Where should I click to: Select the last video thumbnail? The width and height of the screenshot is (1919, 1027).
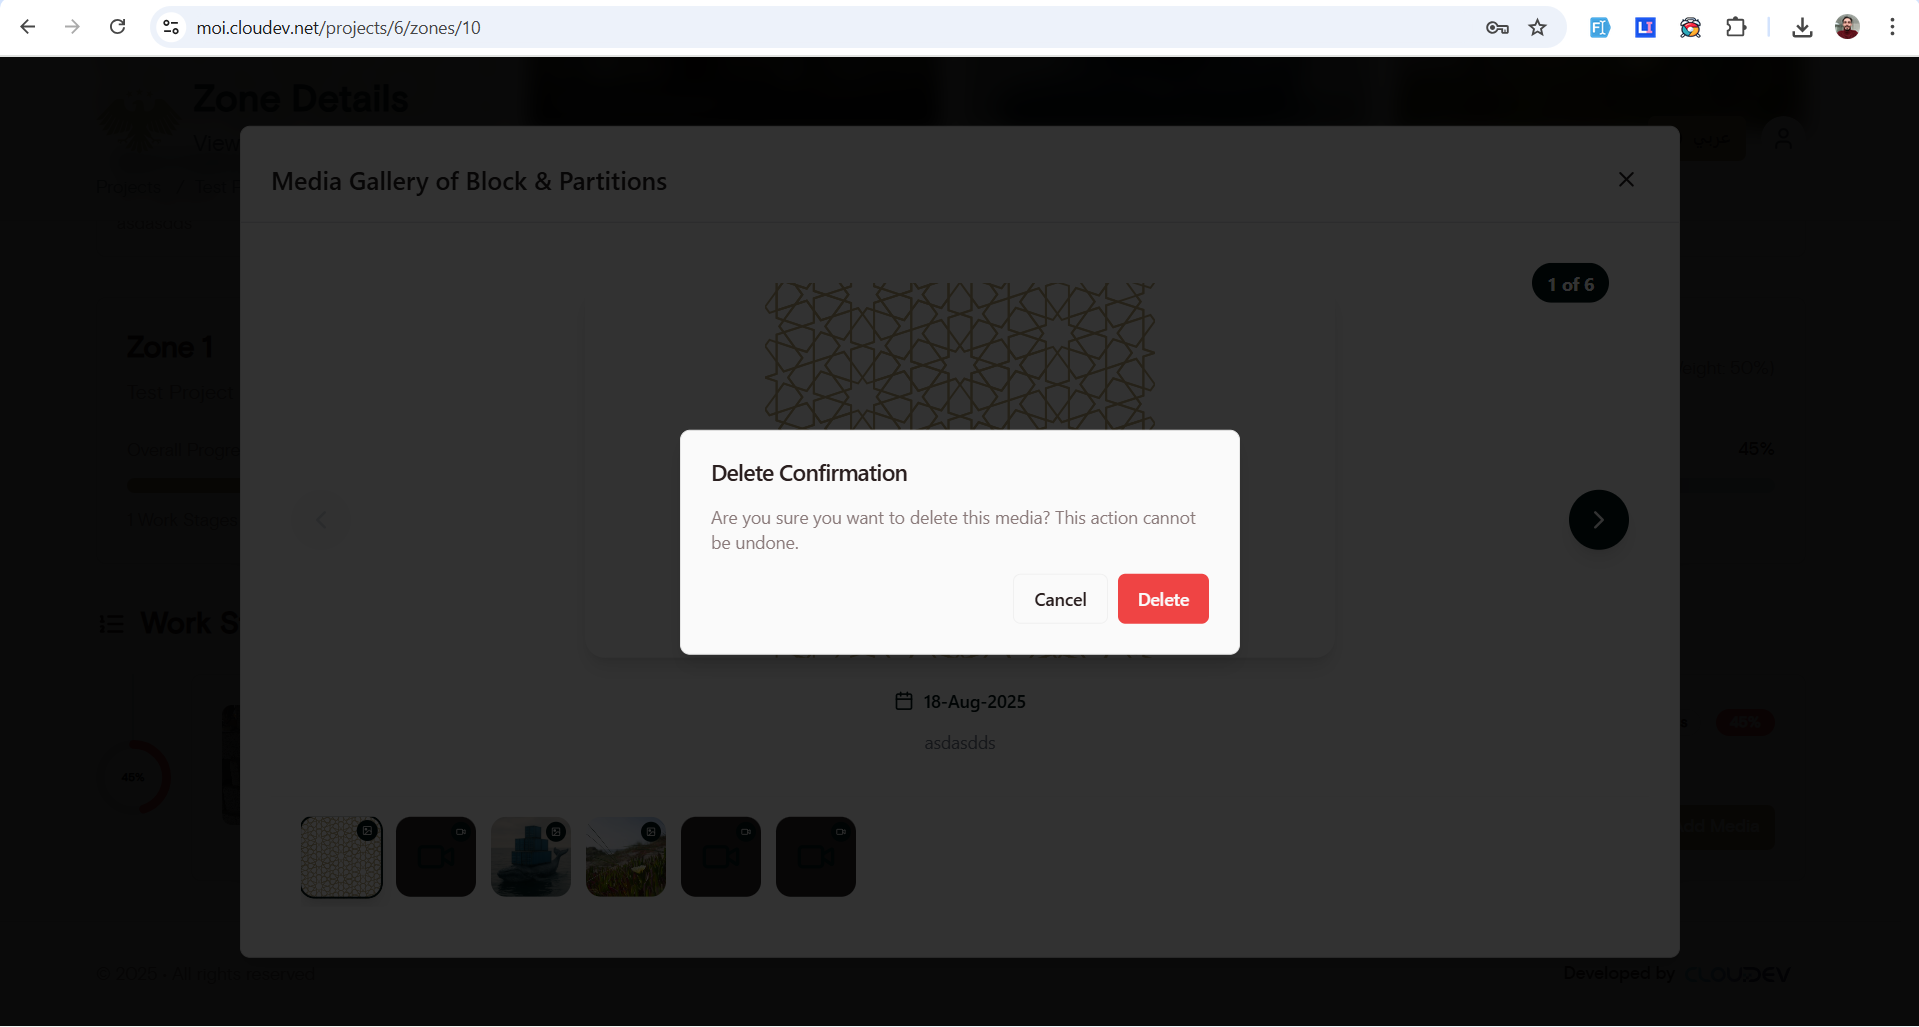[x=816, y=857]
